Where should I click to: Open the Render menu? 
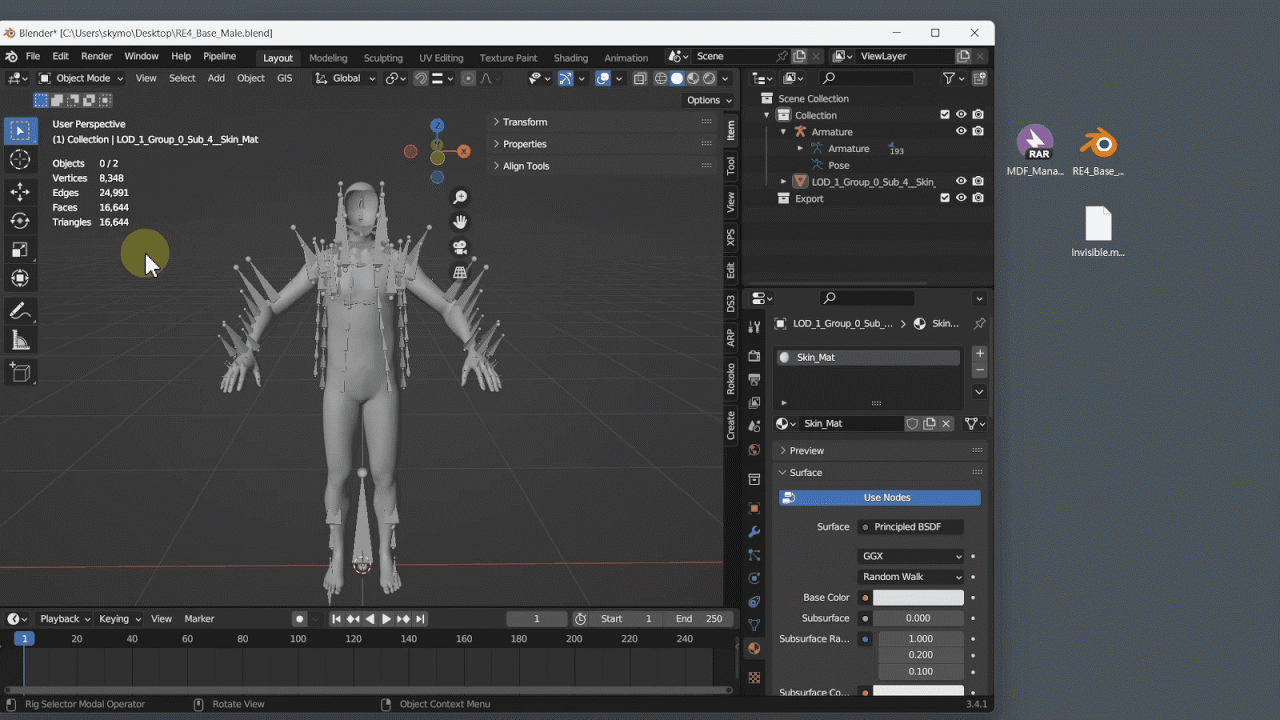(x=96, y=57)
